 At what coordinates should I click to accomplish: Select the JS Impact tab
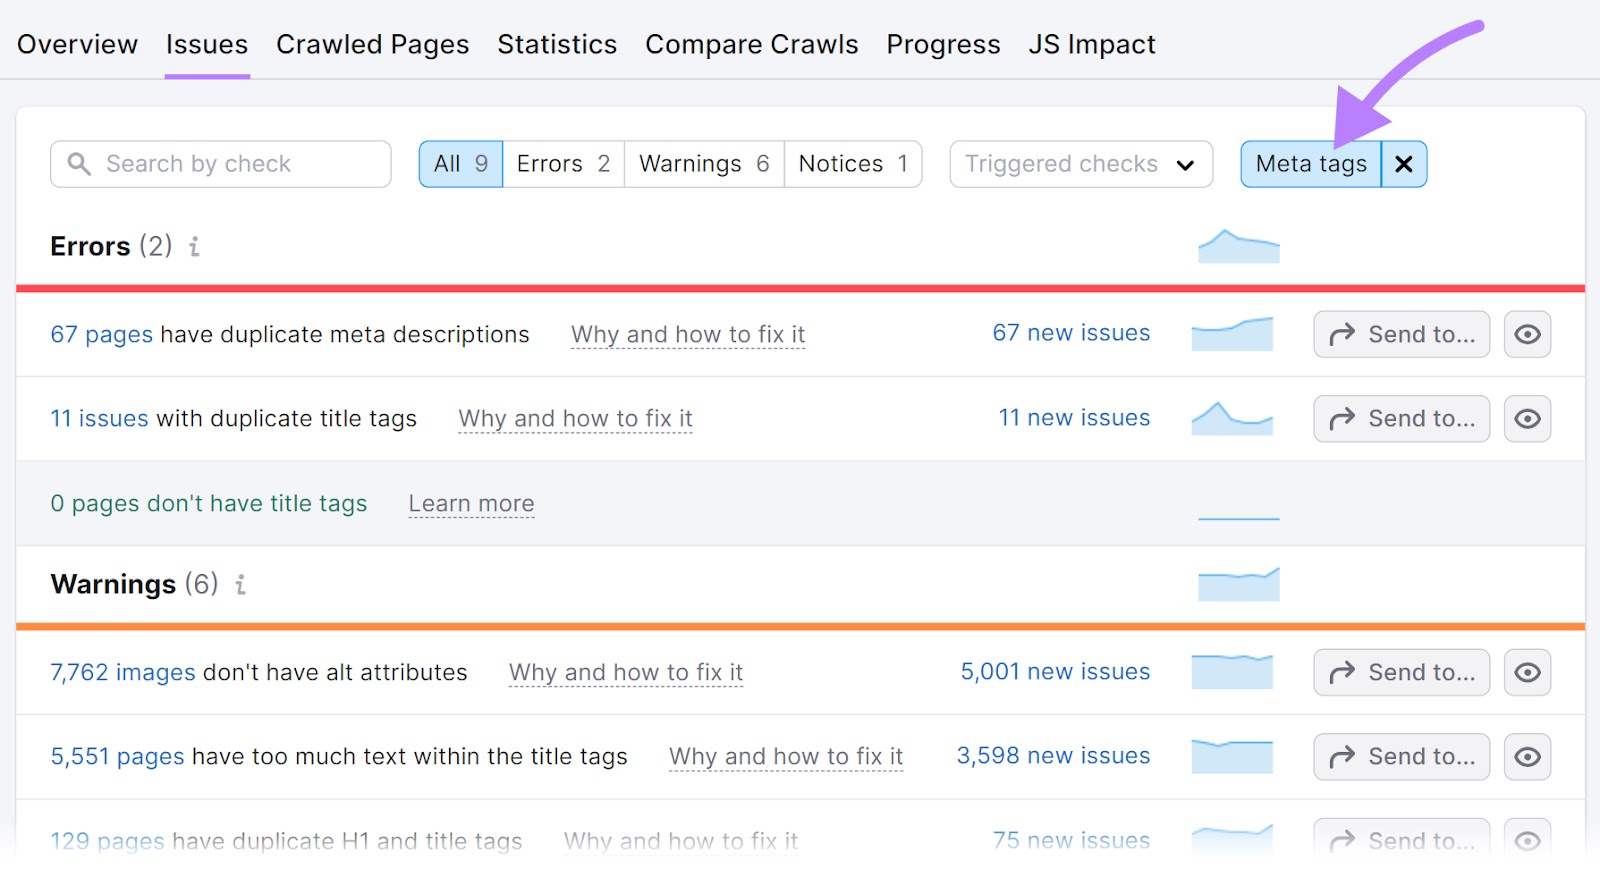click(x=1091, y=44)
